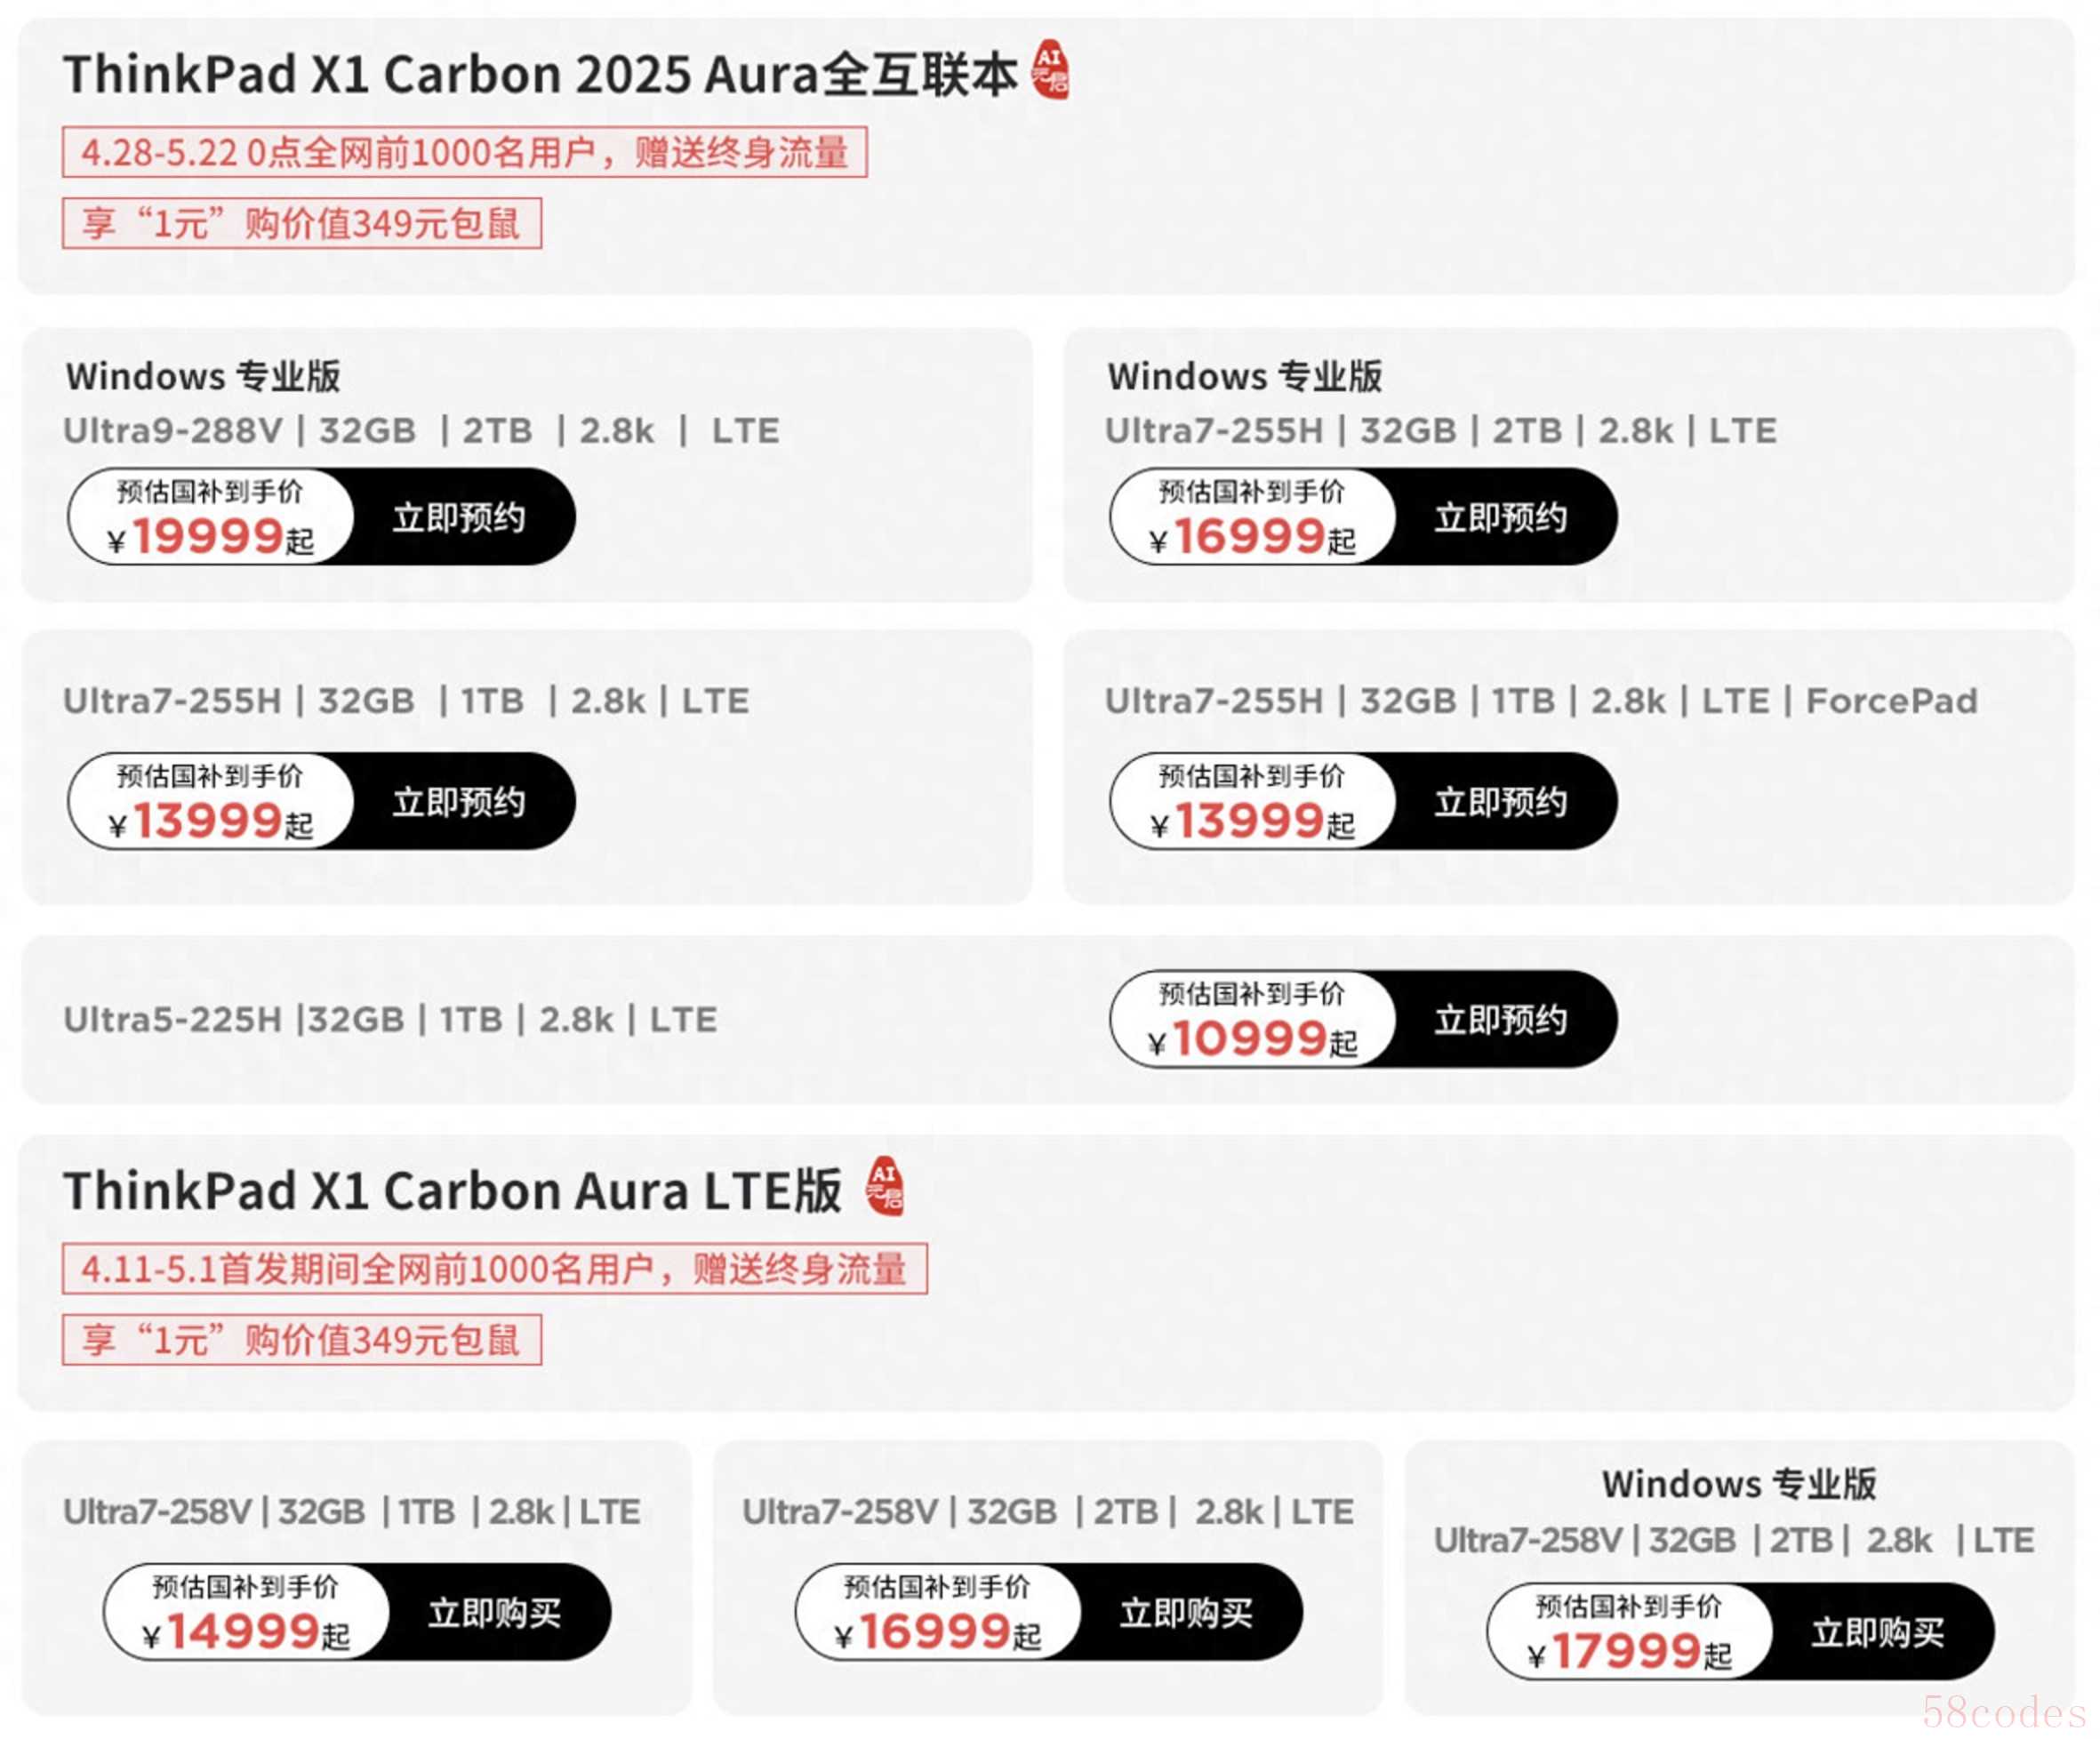
Task: Click 立即预约 for Ultra7-255H 1TB without ForcePad
Action: (x=459, y=802)
